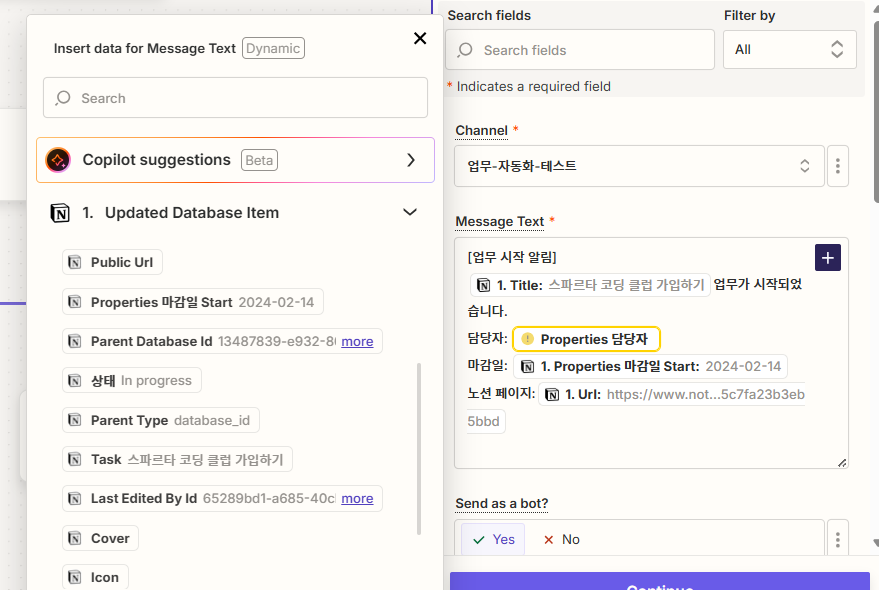Open the Channel dropdown 업무-자동화-테스트
The width and height of the screenshot is (879, 590).
(x=639, y=166)
